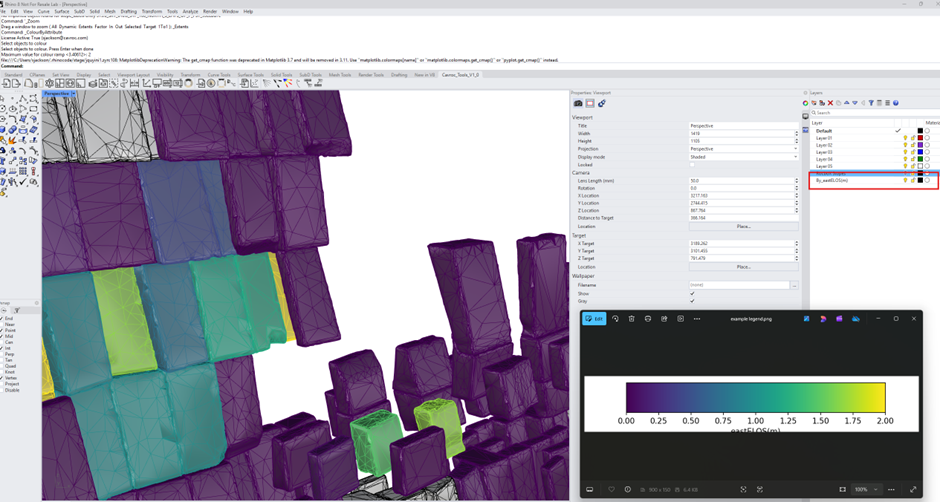Open the Projection dropdown

point(743,149)
